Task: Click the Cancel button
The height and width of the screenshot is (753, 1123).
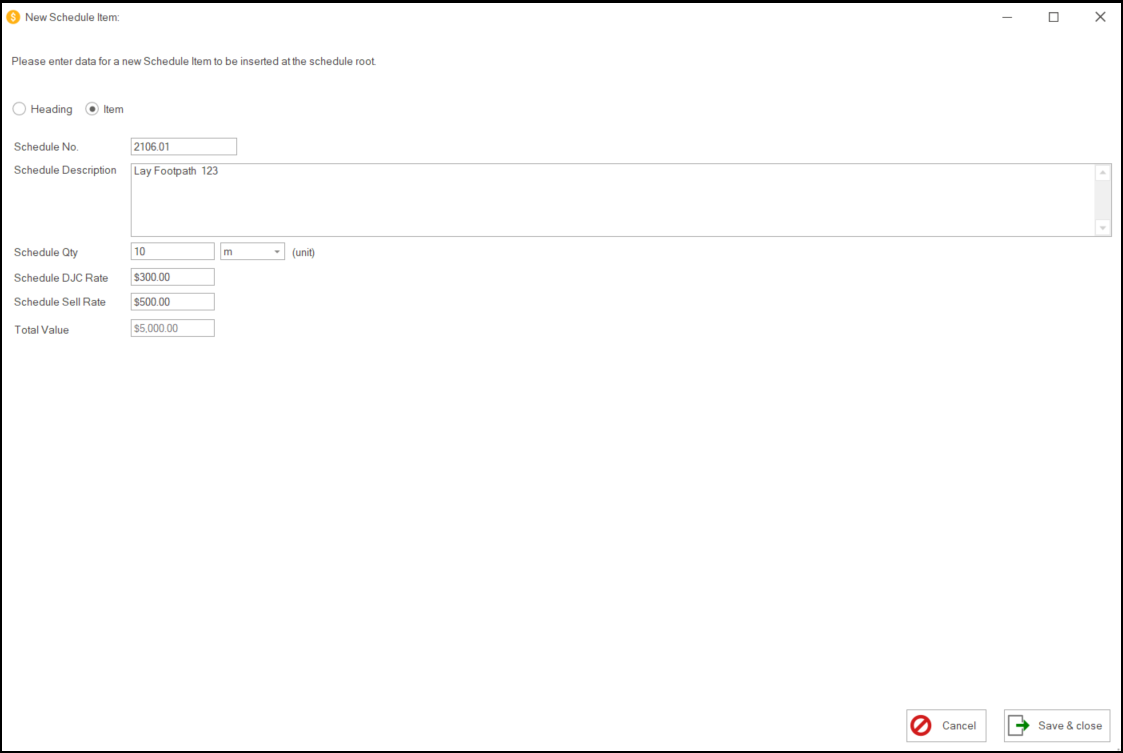Action: (946, 726)
